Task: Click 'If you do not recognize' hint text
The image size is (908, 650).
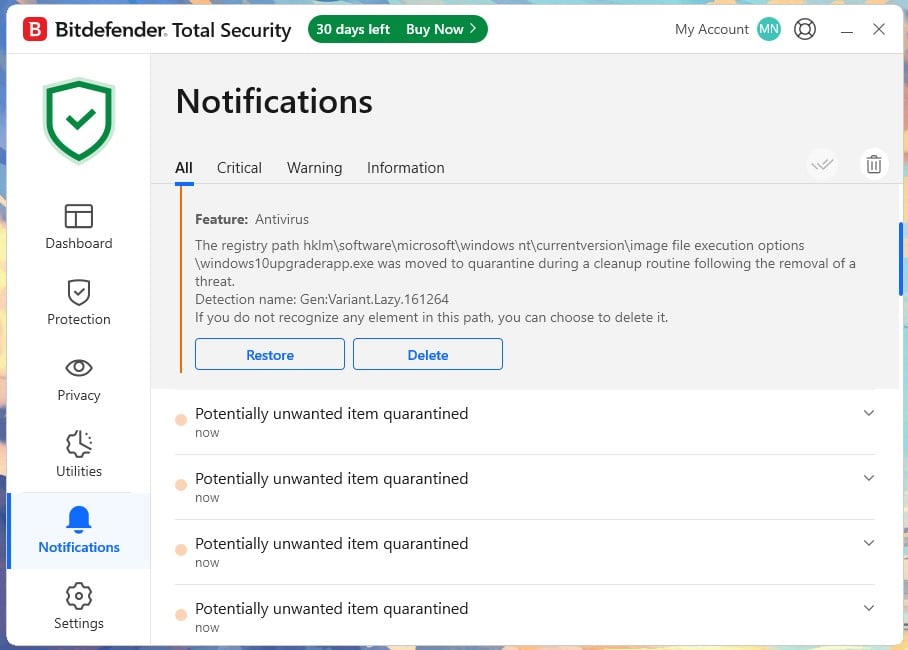Action: coord(431,317)
